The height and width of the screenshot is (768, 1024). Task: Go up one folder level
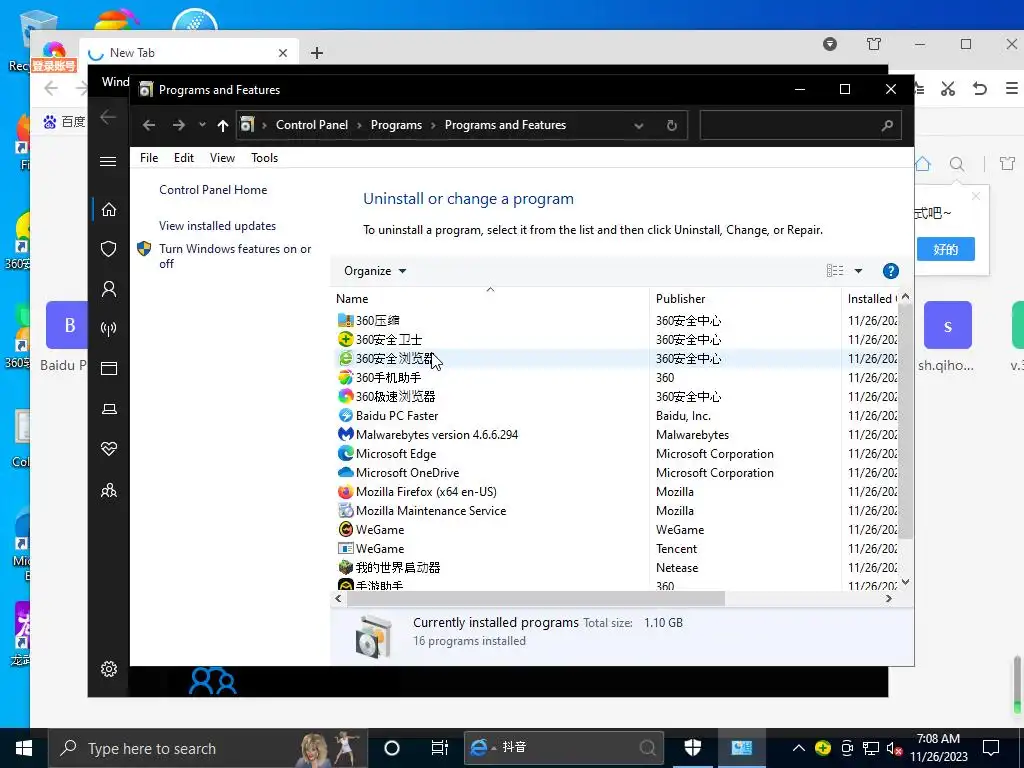pos(223,125)
